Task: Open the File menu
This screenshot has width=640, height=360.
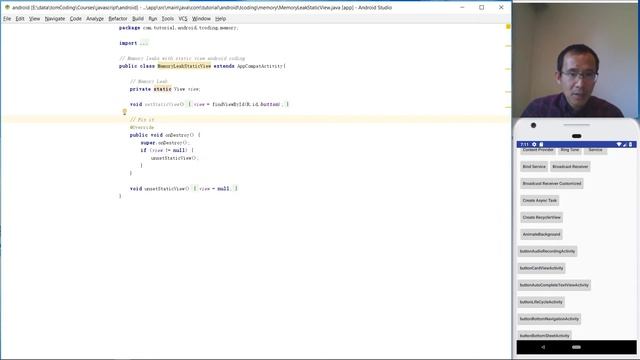Action: coord(7,19)
